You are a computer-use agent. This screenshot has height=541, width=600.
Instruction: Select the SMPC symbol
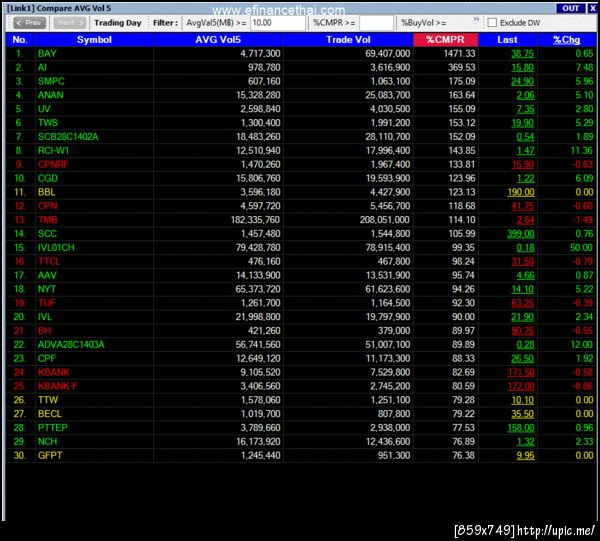tap(51, 81)
